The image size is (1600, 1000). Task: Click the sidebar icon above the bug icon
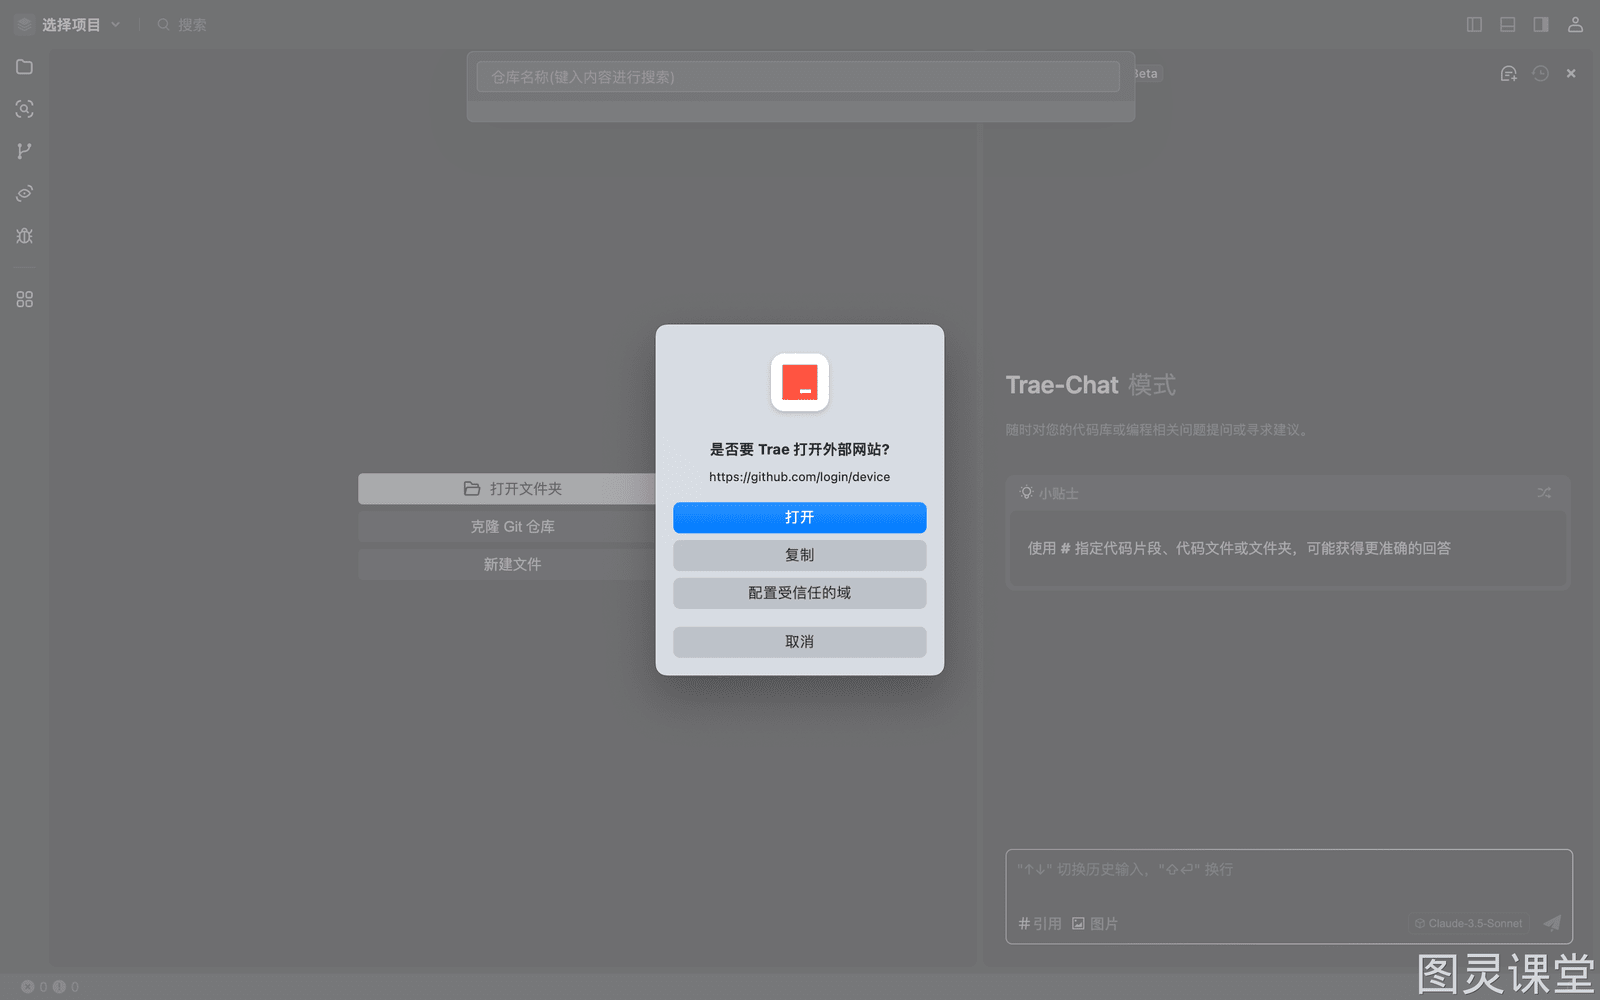[25, 193]
